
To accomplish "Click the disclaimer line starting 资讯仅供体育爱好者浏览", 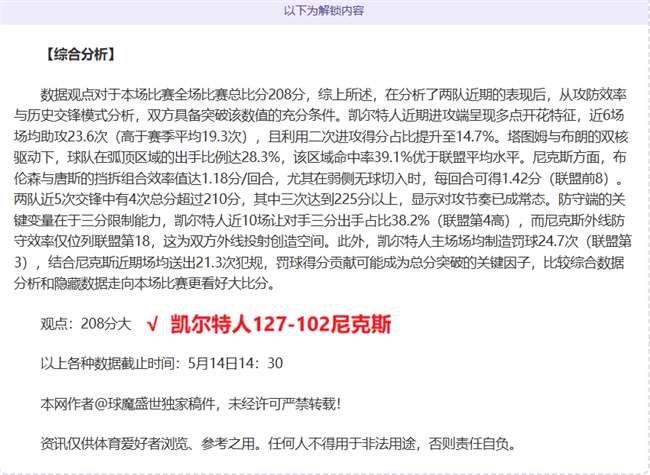I will click(x=279, y=444).
